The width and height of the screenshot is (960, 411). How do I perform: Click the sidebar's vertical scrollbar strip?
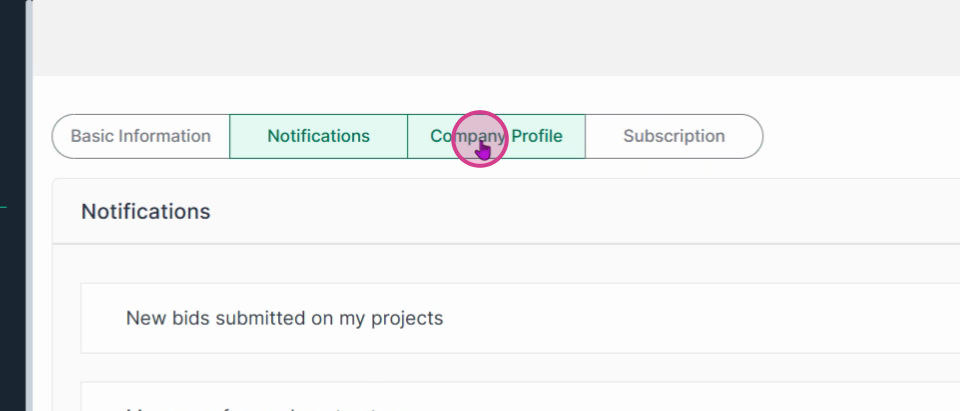(x=29, y=205)
